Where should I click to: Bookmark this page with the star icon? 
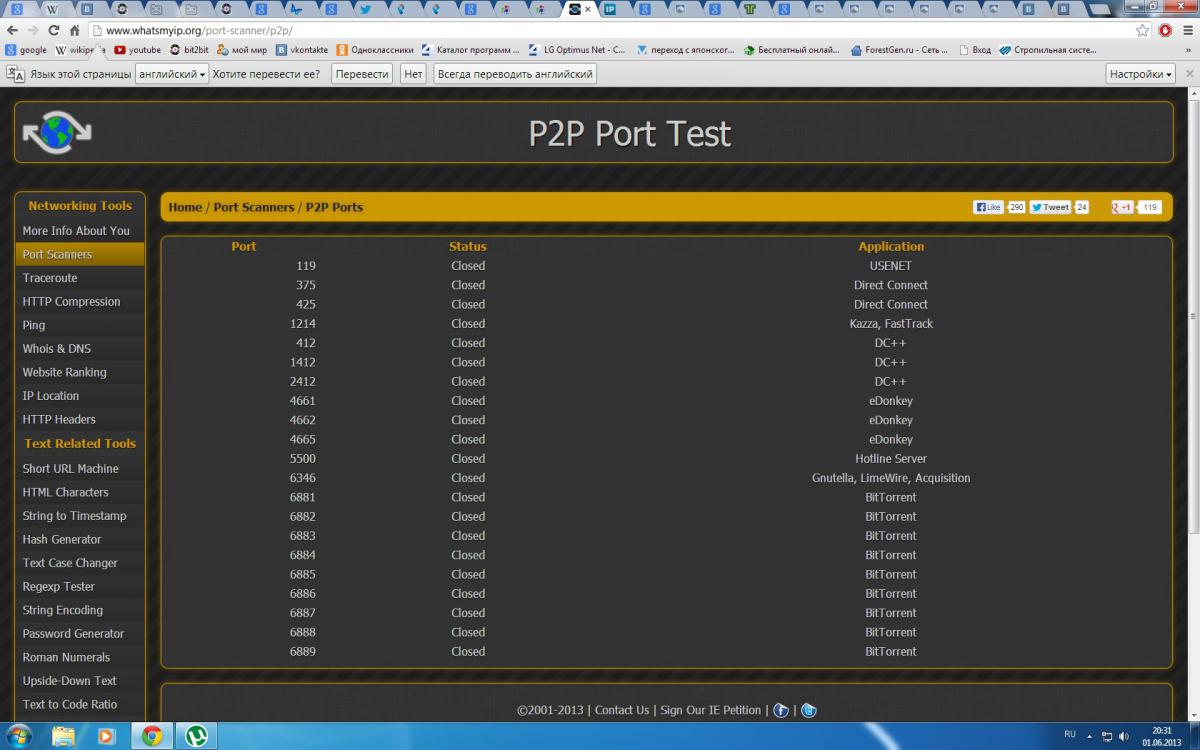1143,30
